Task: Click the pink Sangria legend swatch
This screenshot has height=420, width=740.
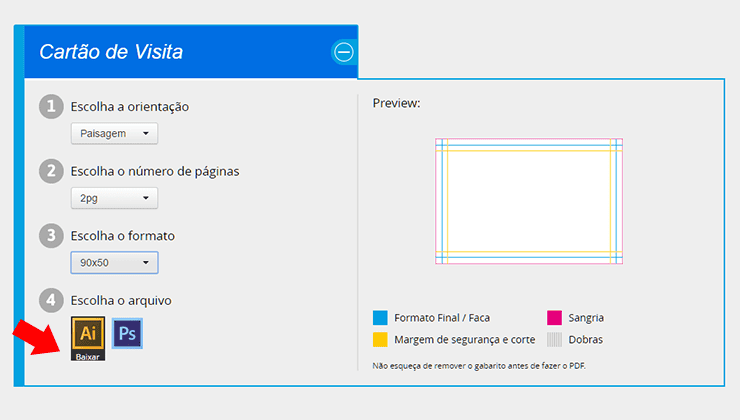Action: tap(554, 318)
